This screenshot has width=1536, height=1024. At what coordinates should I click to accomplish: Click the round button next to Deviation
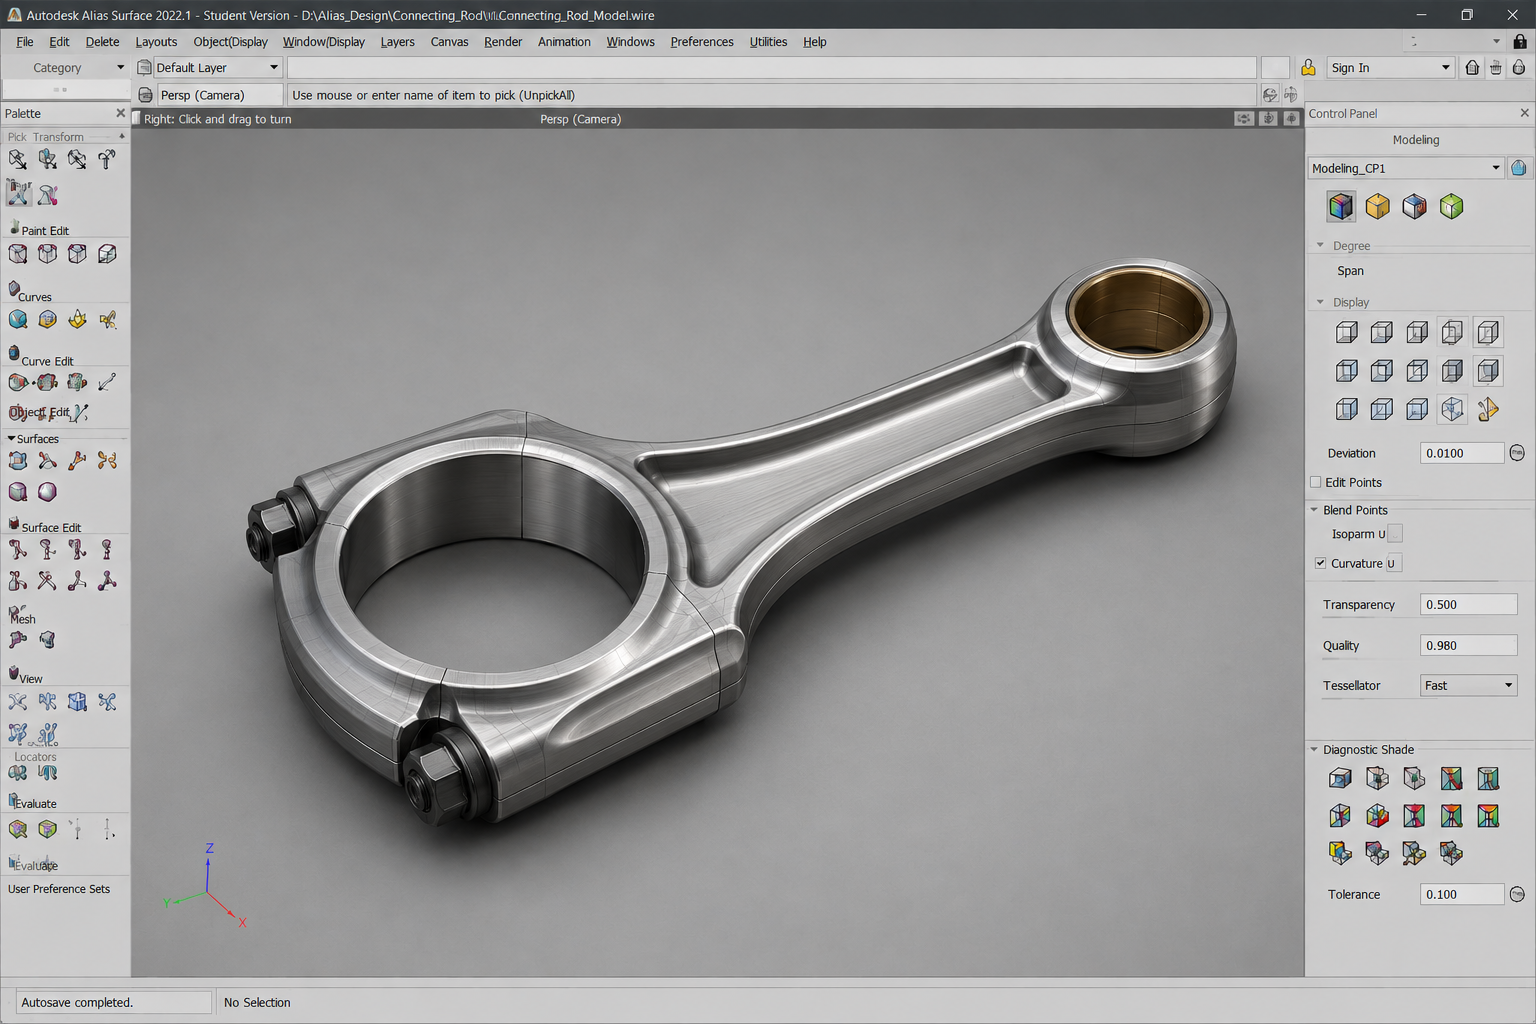pos(1517,453)
